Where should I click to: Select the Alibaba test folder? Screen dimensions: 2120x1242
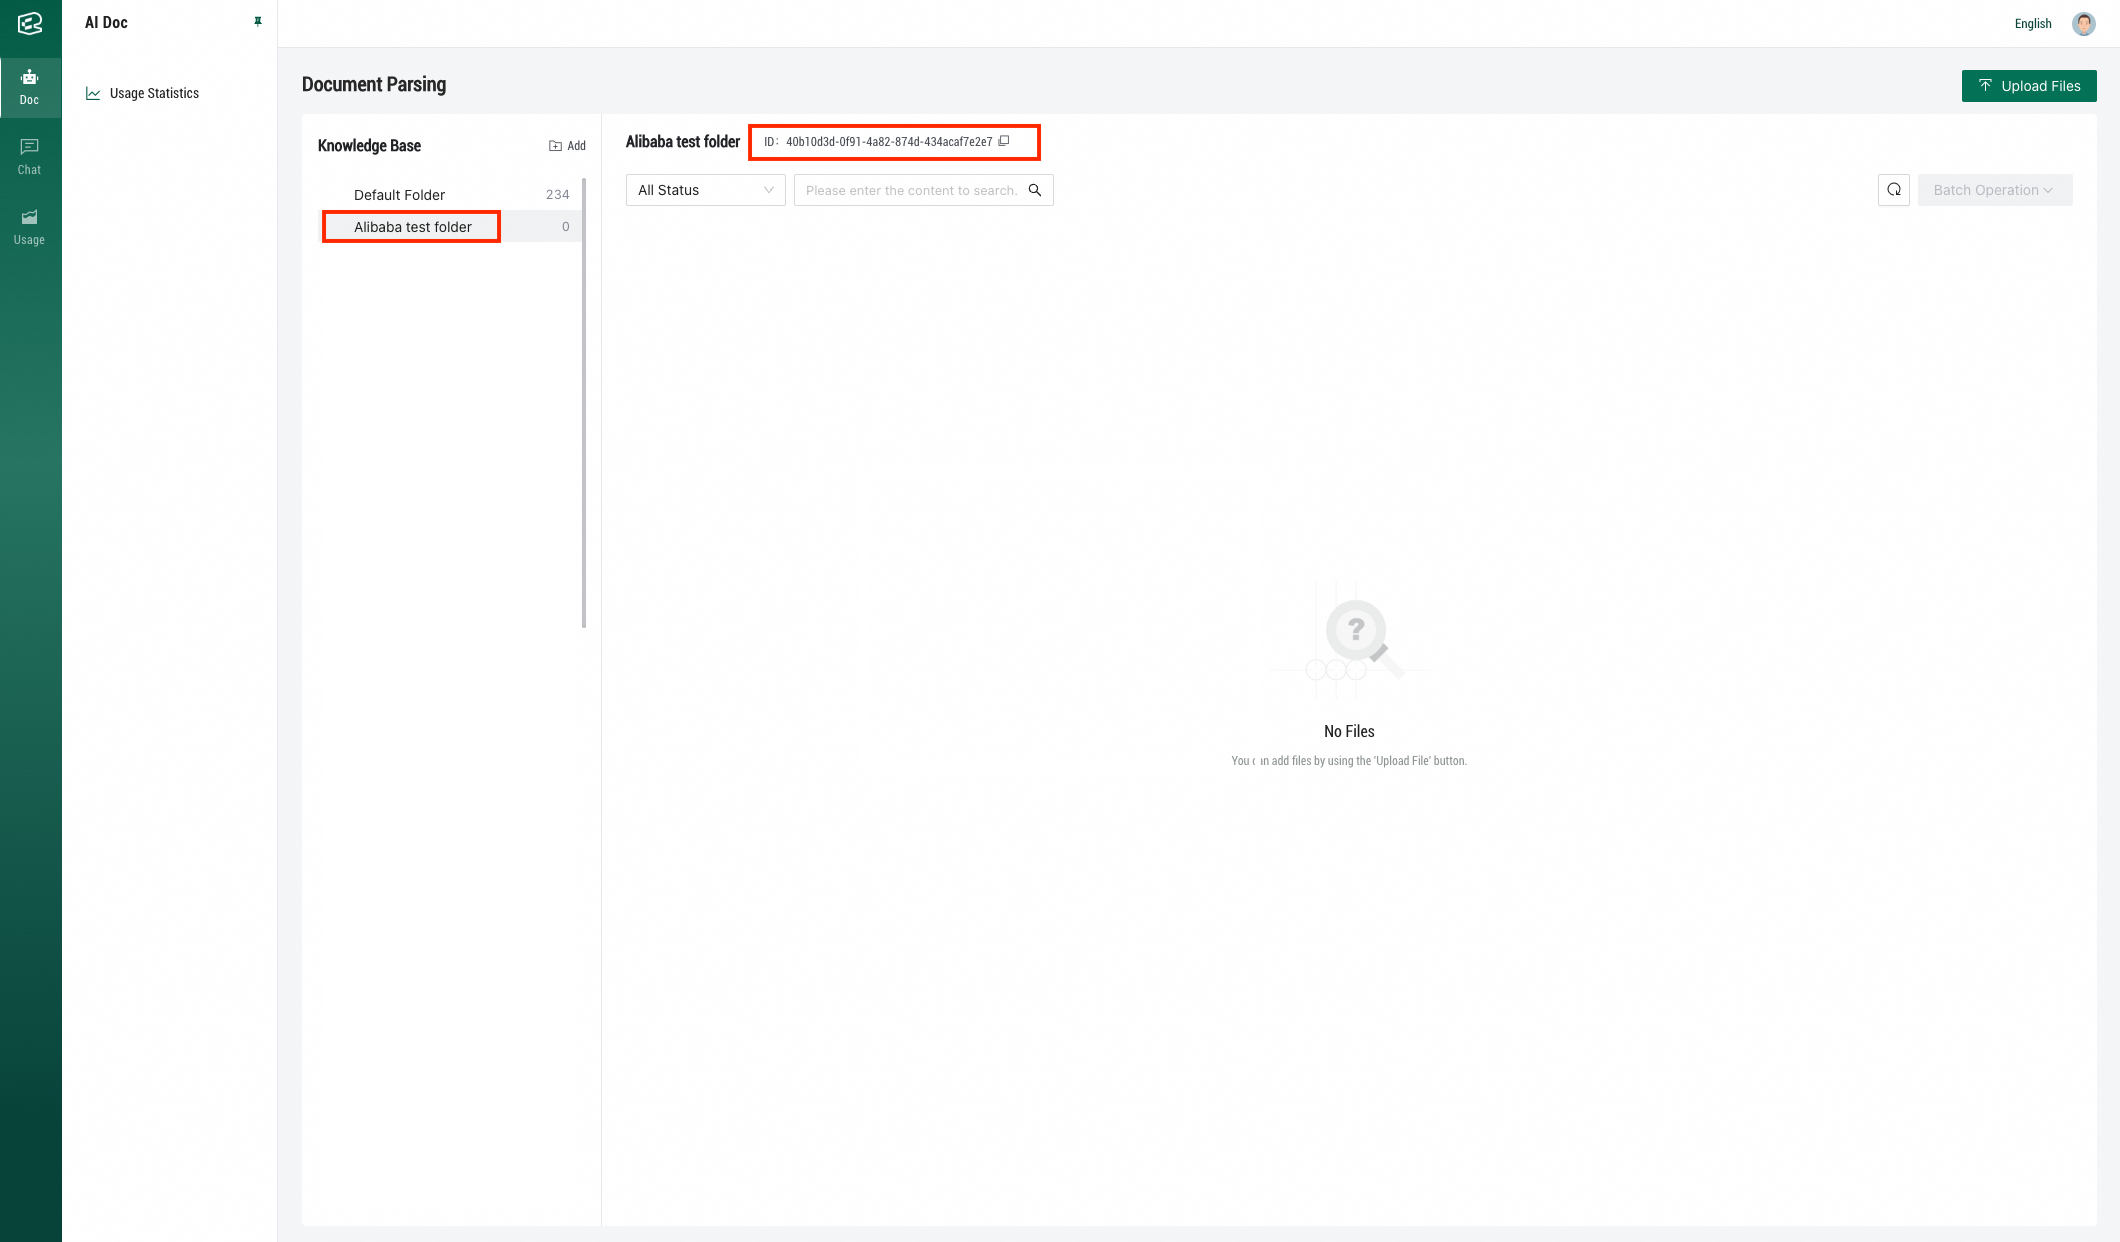pos(412,227)
